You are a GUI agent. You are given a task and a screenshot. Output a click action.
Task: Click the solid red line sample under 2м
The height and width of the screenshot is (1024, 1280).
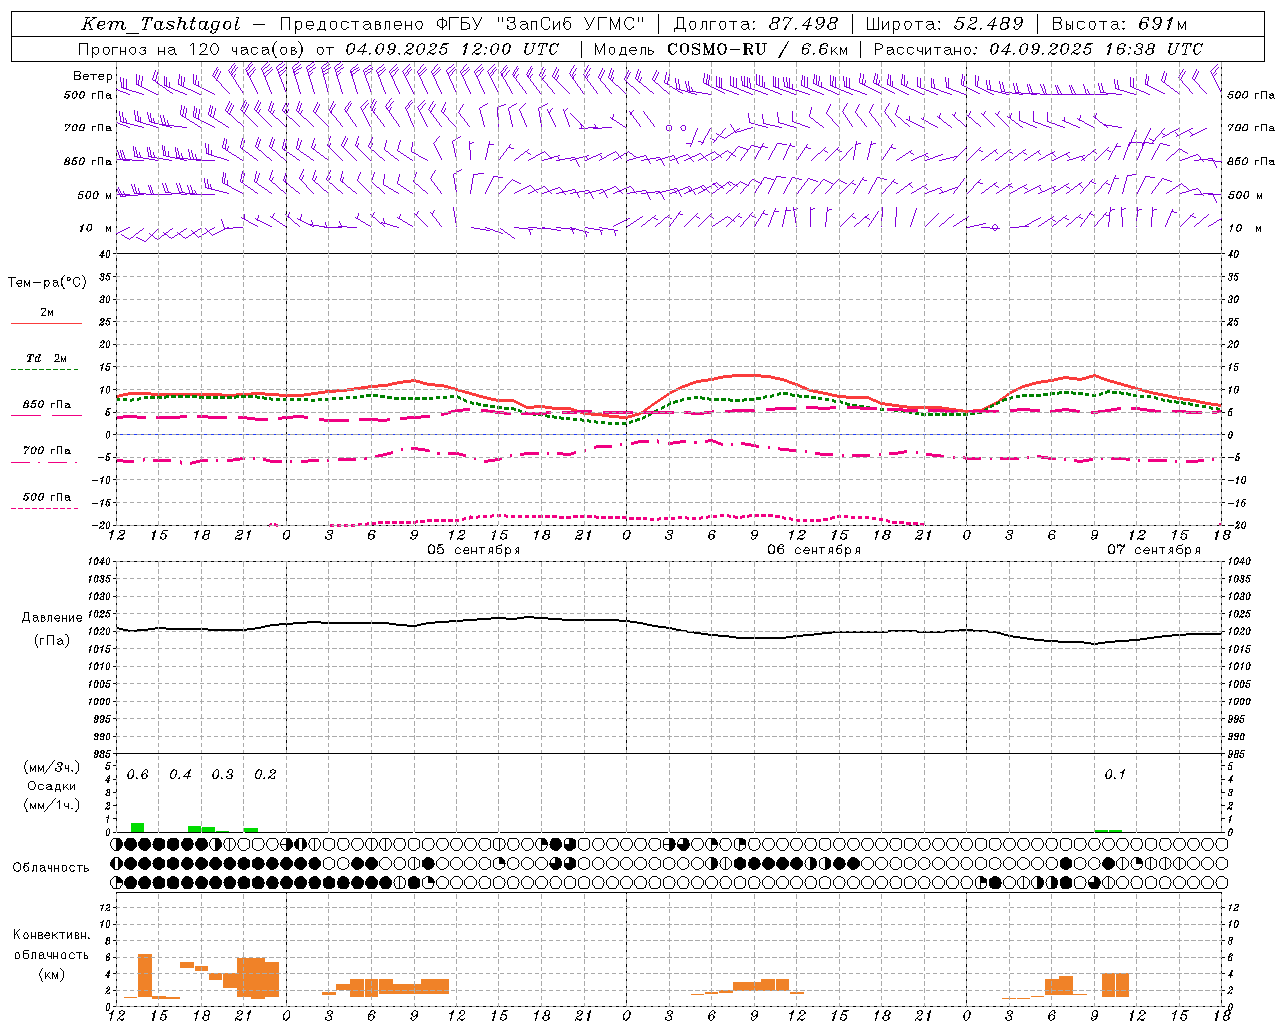(x=46, y=323)
